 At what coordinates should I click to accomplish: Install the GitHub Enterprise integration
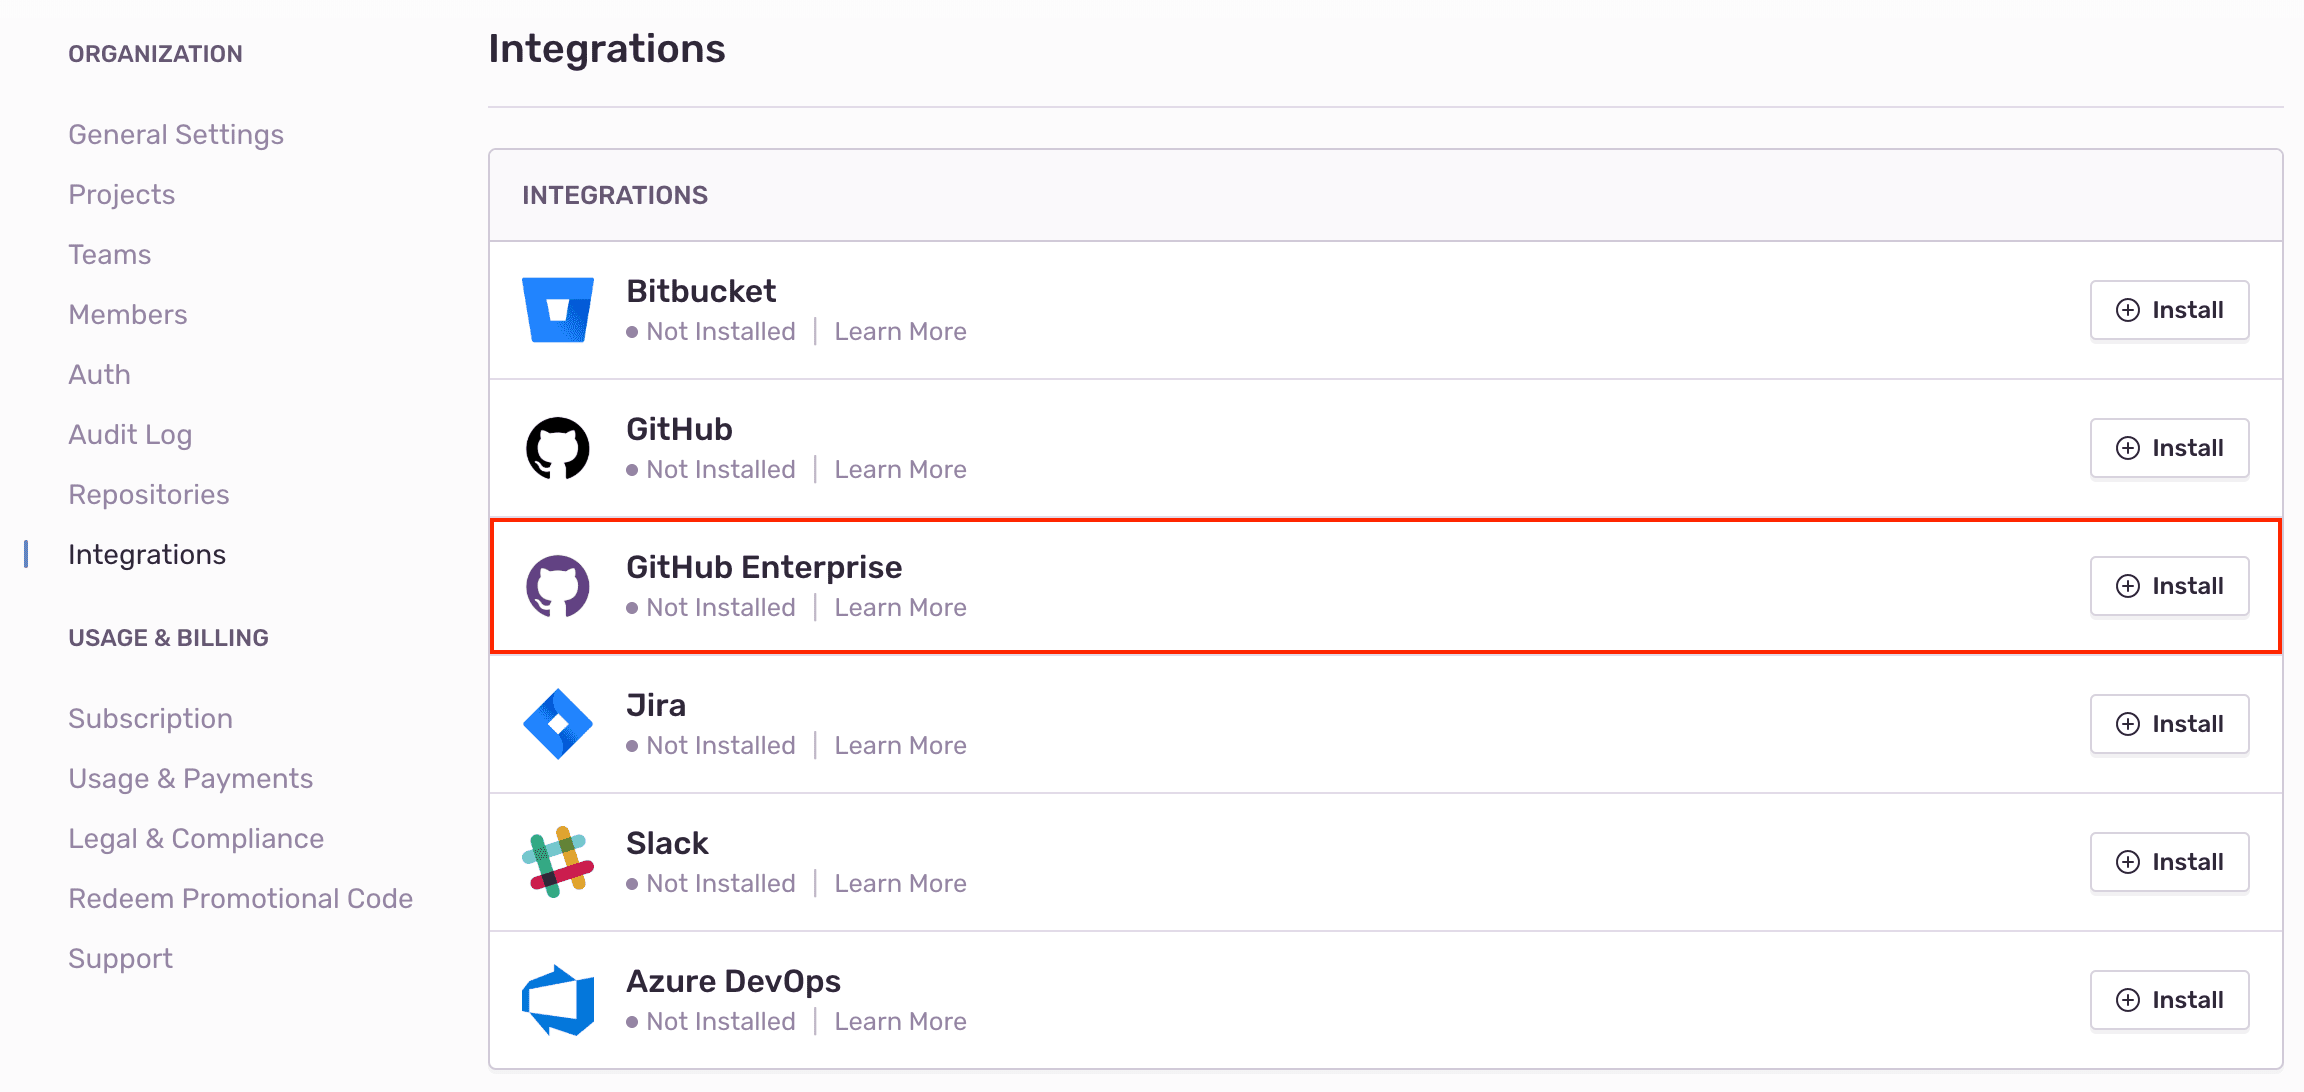[2169, 586]
